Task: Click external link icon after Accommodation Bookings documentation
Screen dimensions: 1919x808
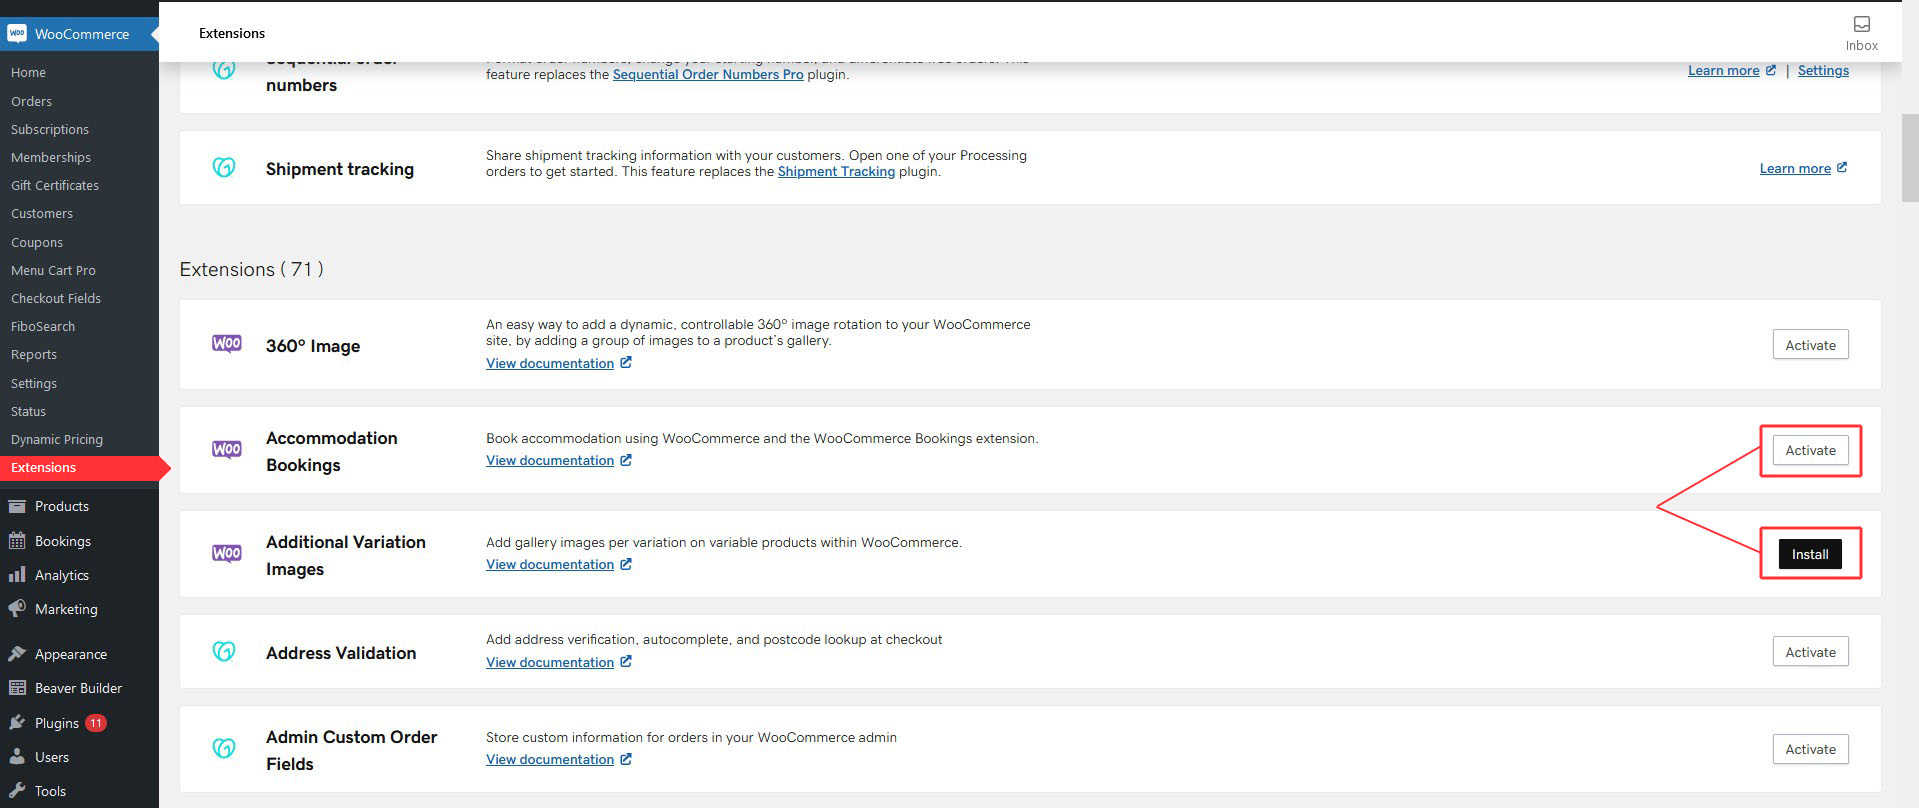Action: coord(626,460)
